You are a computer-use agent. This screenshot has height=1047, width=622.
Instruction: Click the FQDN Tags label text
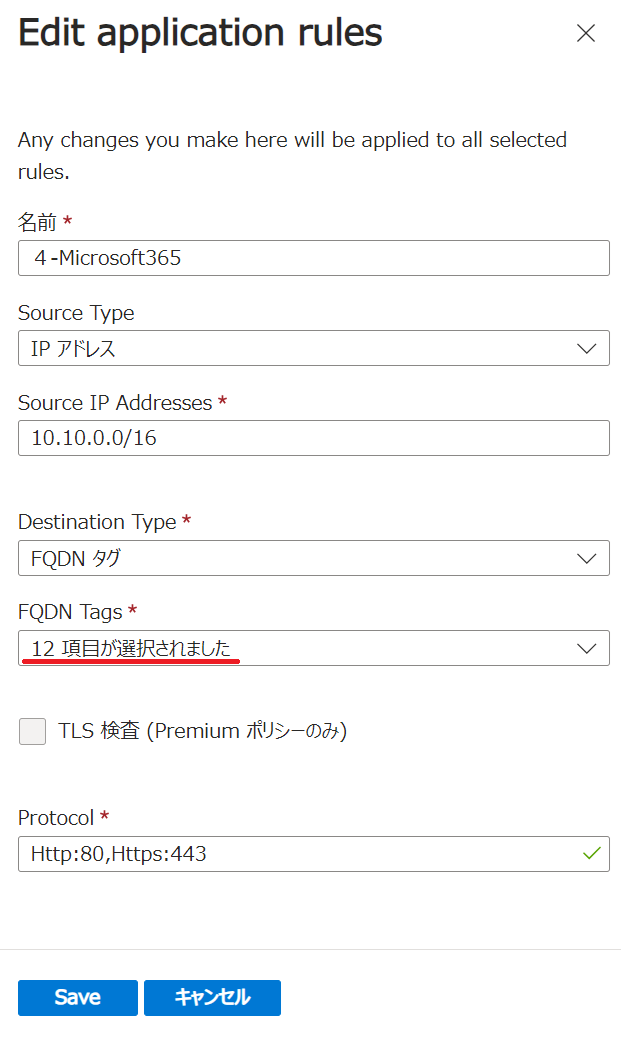70,611
